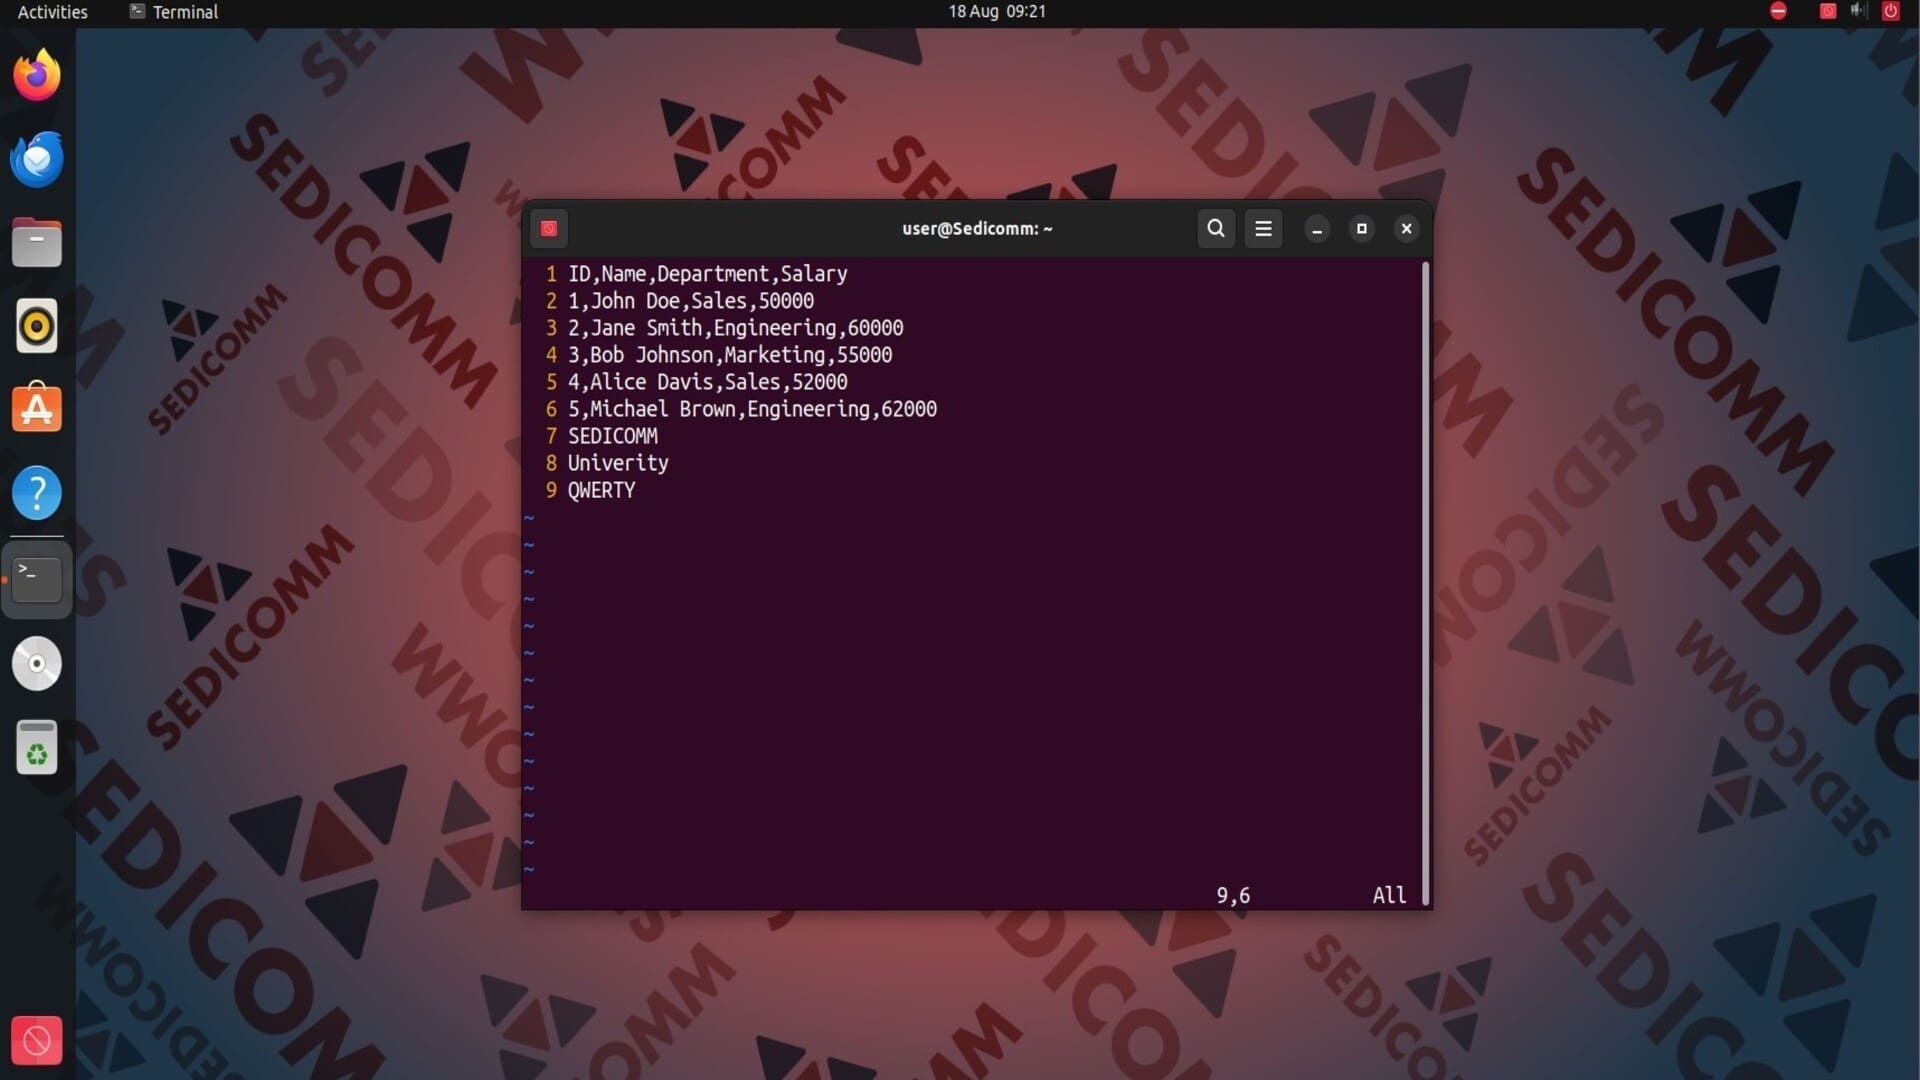Launch Rhythmbox music player from dock
The width and height of the screenshot is (1920, 1080).
[x=37, y=326]
